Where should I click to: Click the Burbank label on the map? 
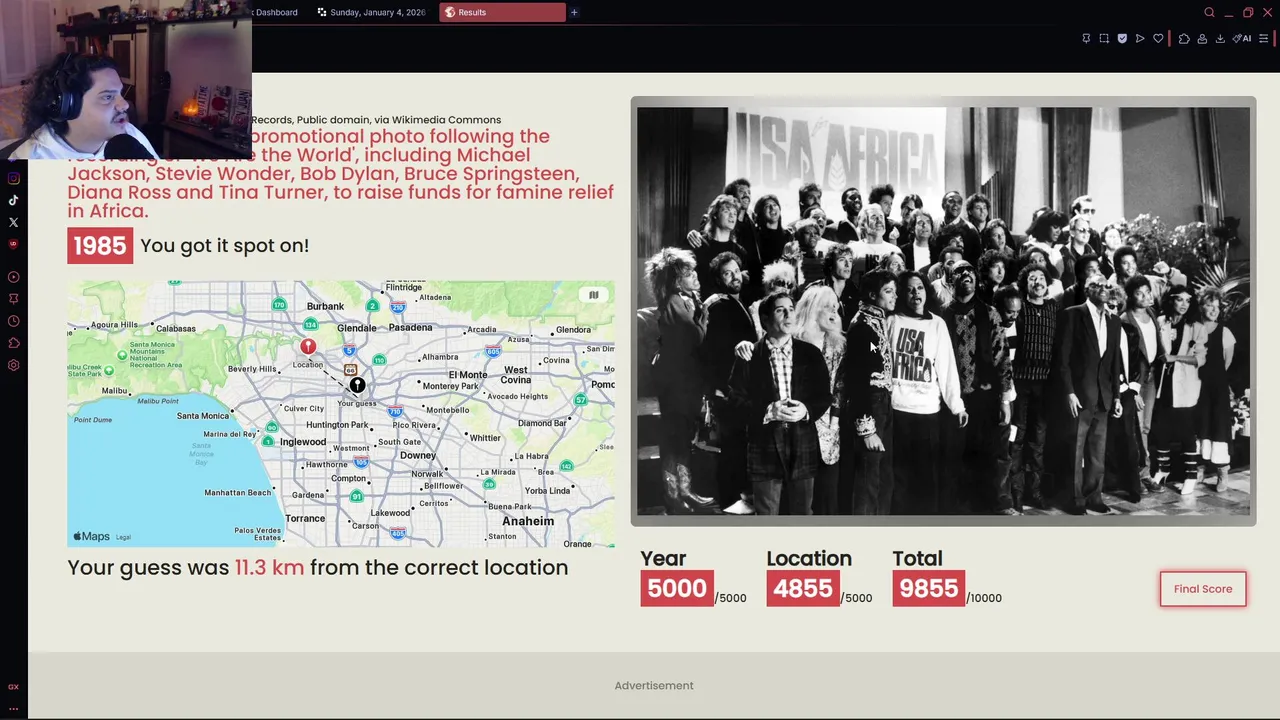[325, 306]
